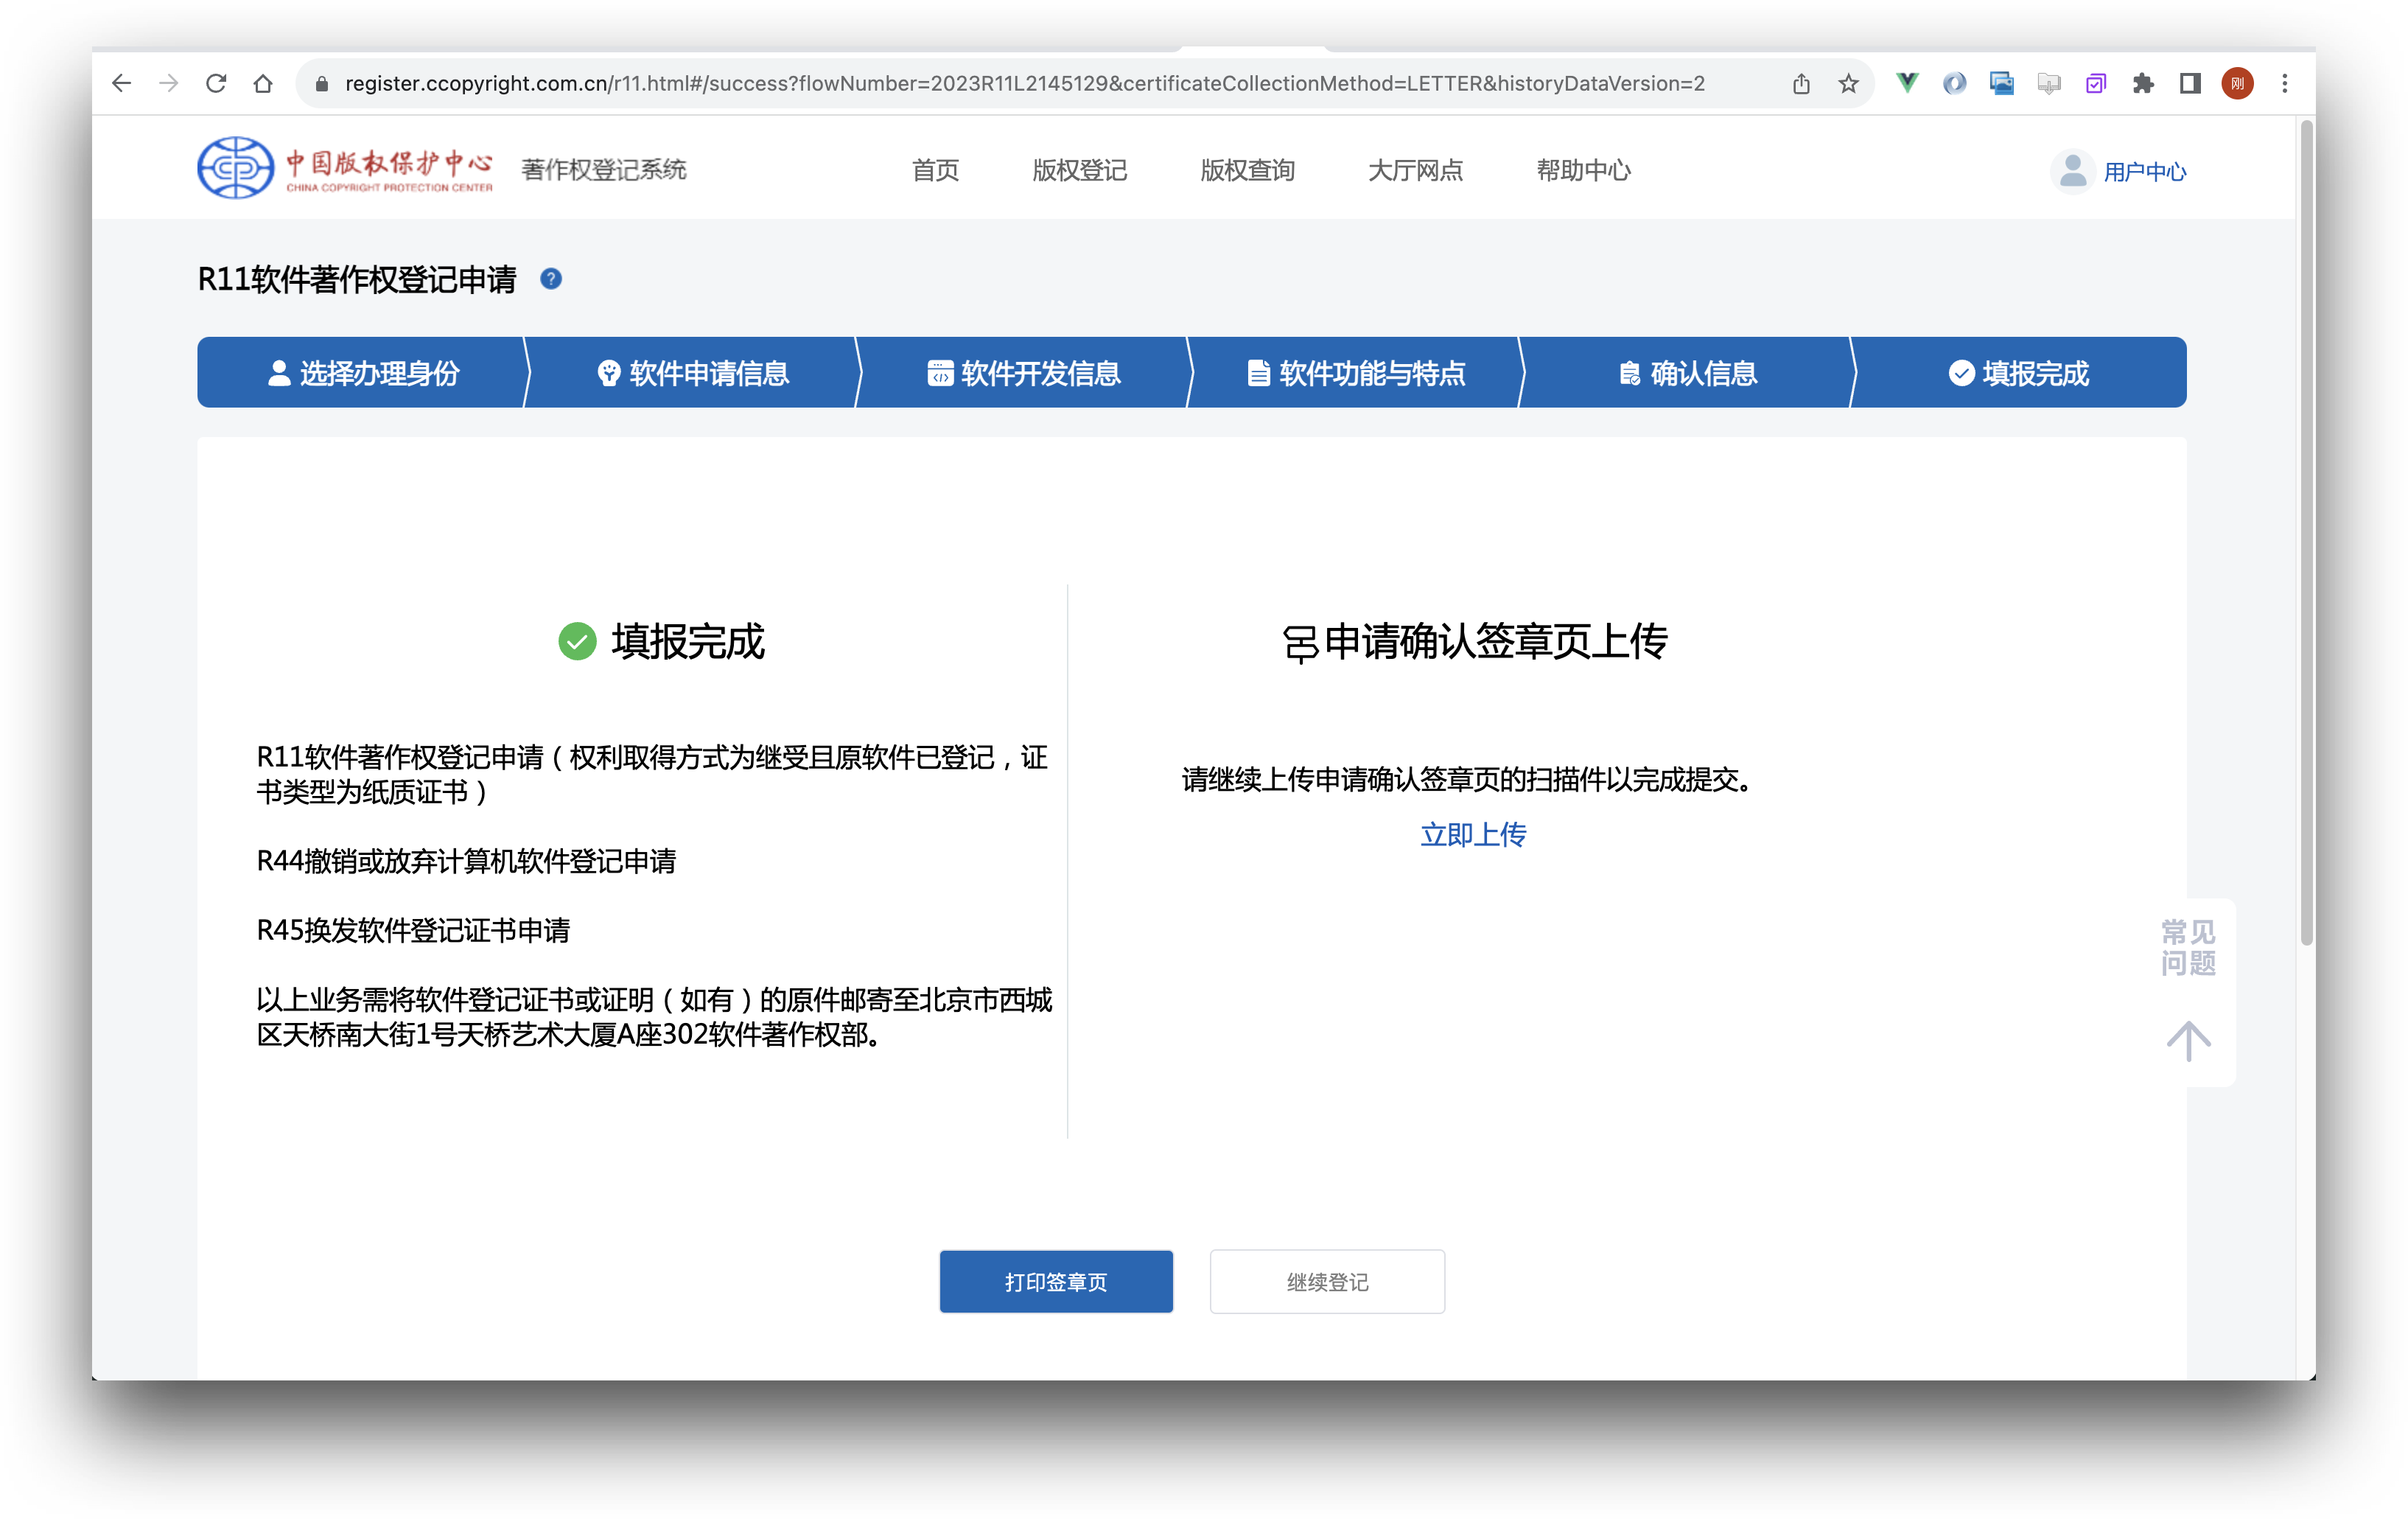Click the 继续登记 button
Image resolution: width=2408 pixels, height=1519 pixels.
click(x=1327, y=1281)
